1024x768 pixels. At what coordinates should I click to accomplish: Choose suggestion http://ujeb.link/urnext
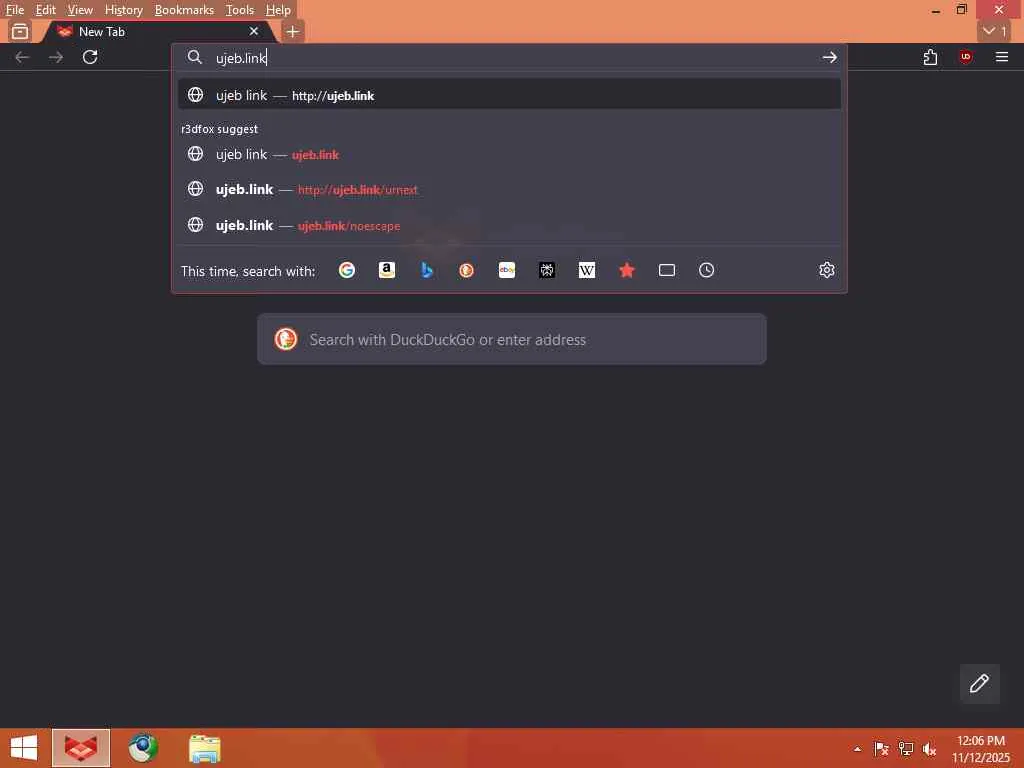click(x=509, y=189)
